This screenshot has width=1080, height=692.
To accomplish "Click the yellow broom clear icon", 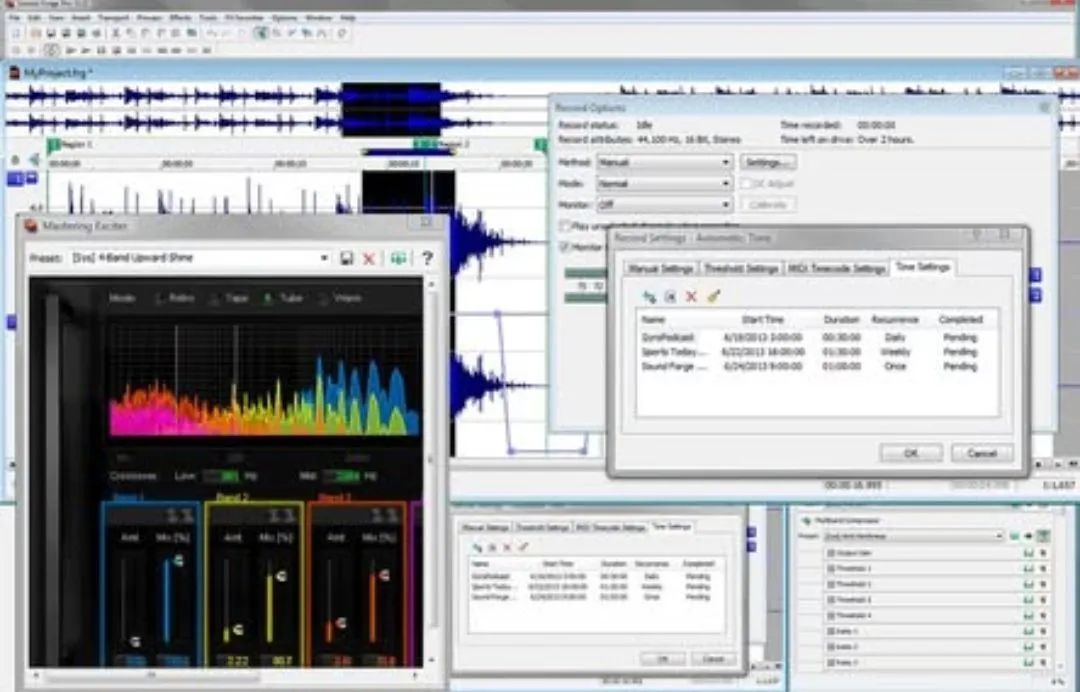I will tap(713, 297).
